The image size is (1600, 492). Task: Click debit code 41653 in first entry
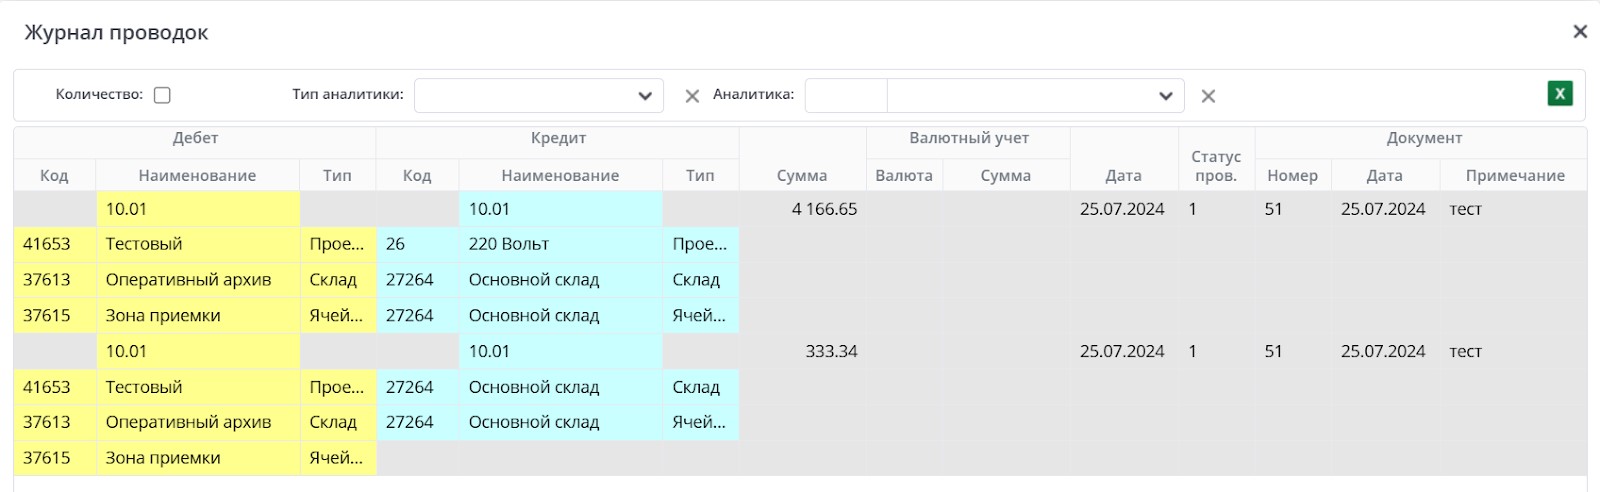pos(48,244)
